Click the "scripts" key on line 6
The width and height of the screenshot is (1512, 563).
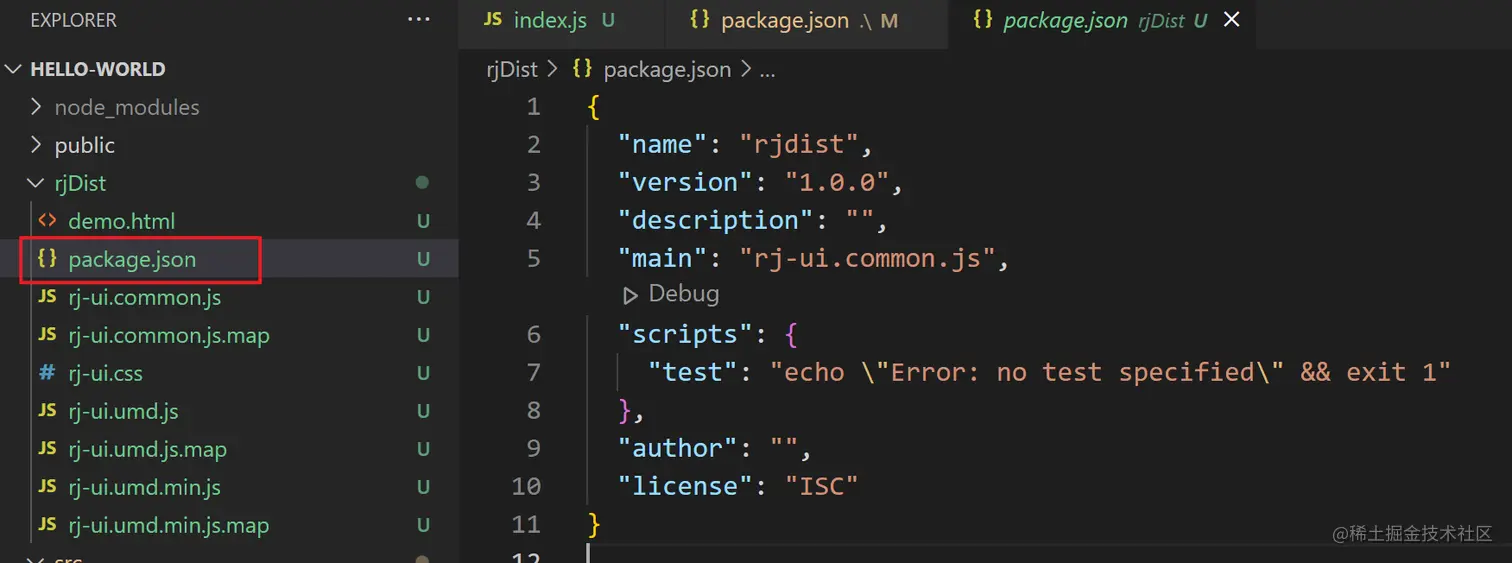point(686,334)
